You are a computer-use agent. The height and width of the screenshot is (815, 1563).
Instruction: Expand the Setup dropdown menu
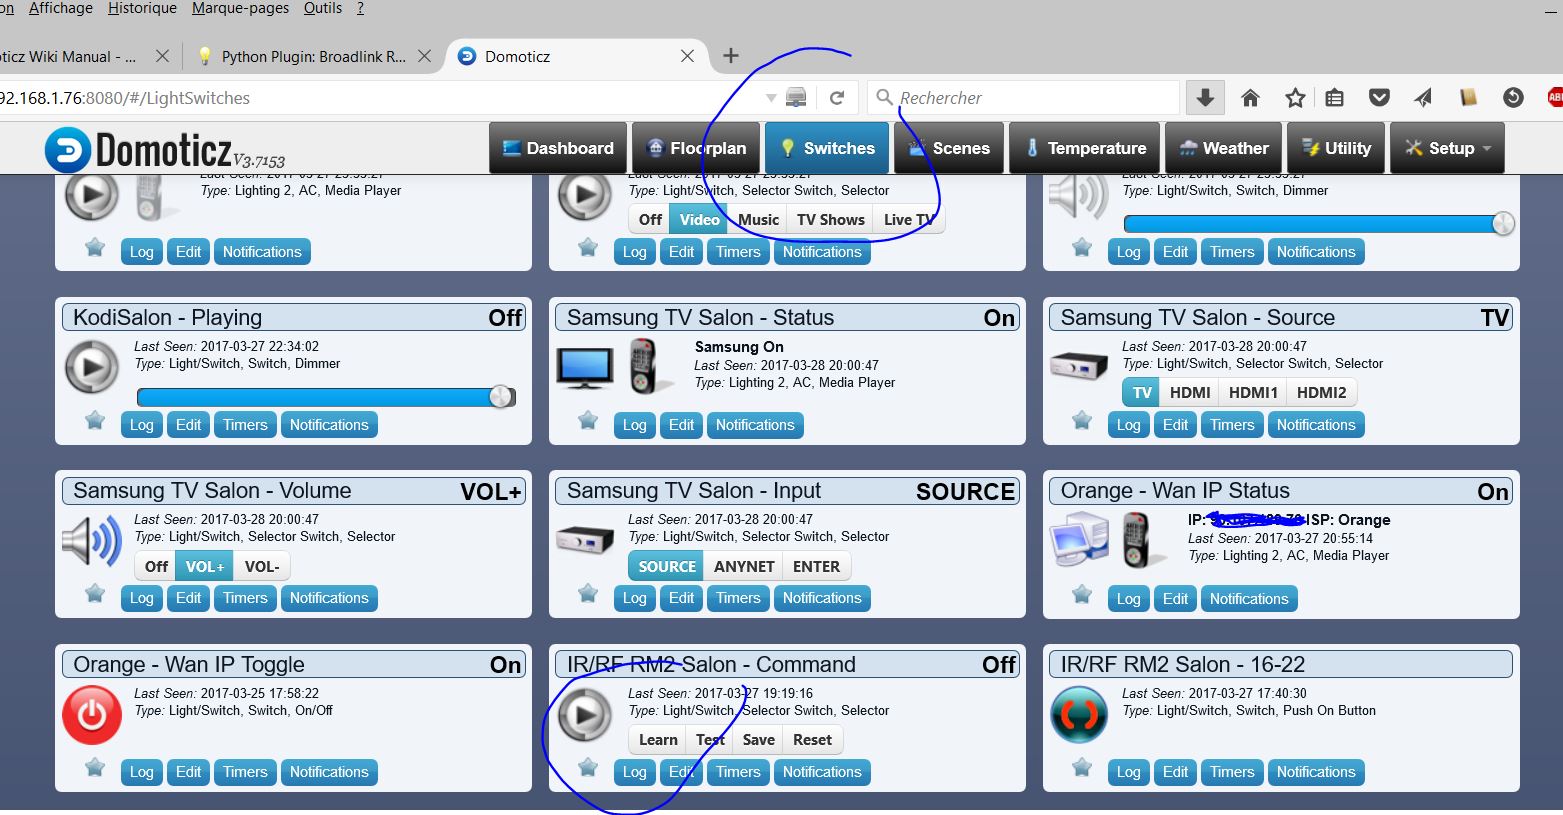[1448, 148]
